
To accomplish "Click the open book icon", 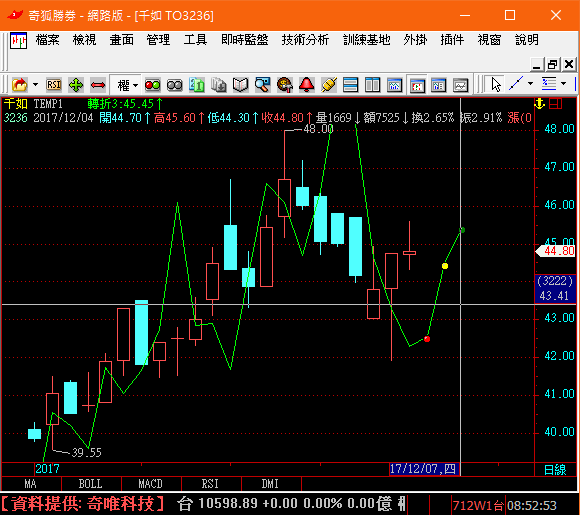I will pos(240,85).
